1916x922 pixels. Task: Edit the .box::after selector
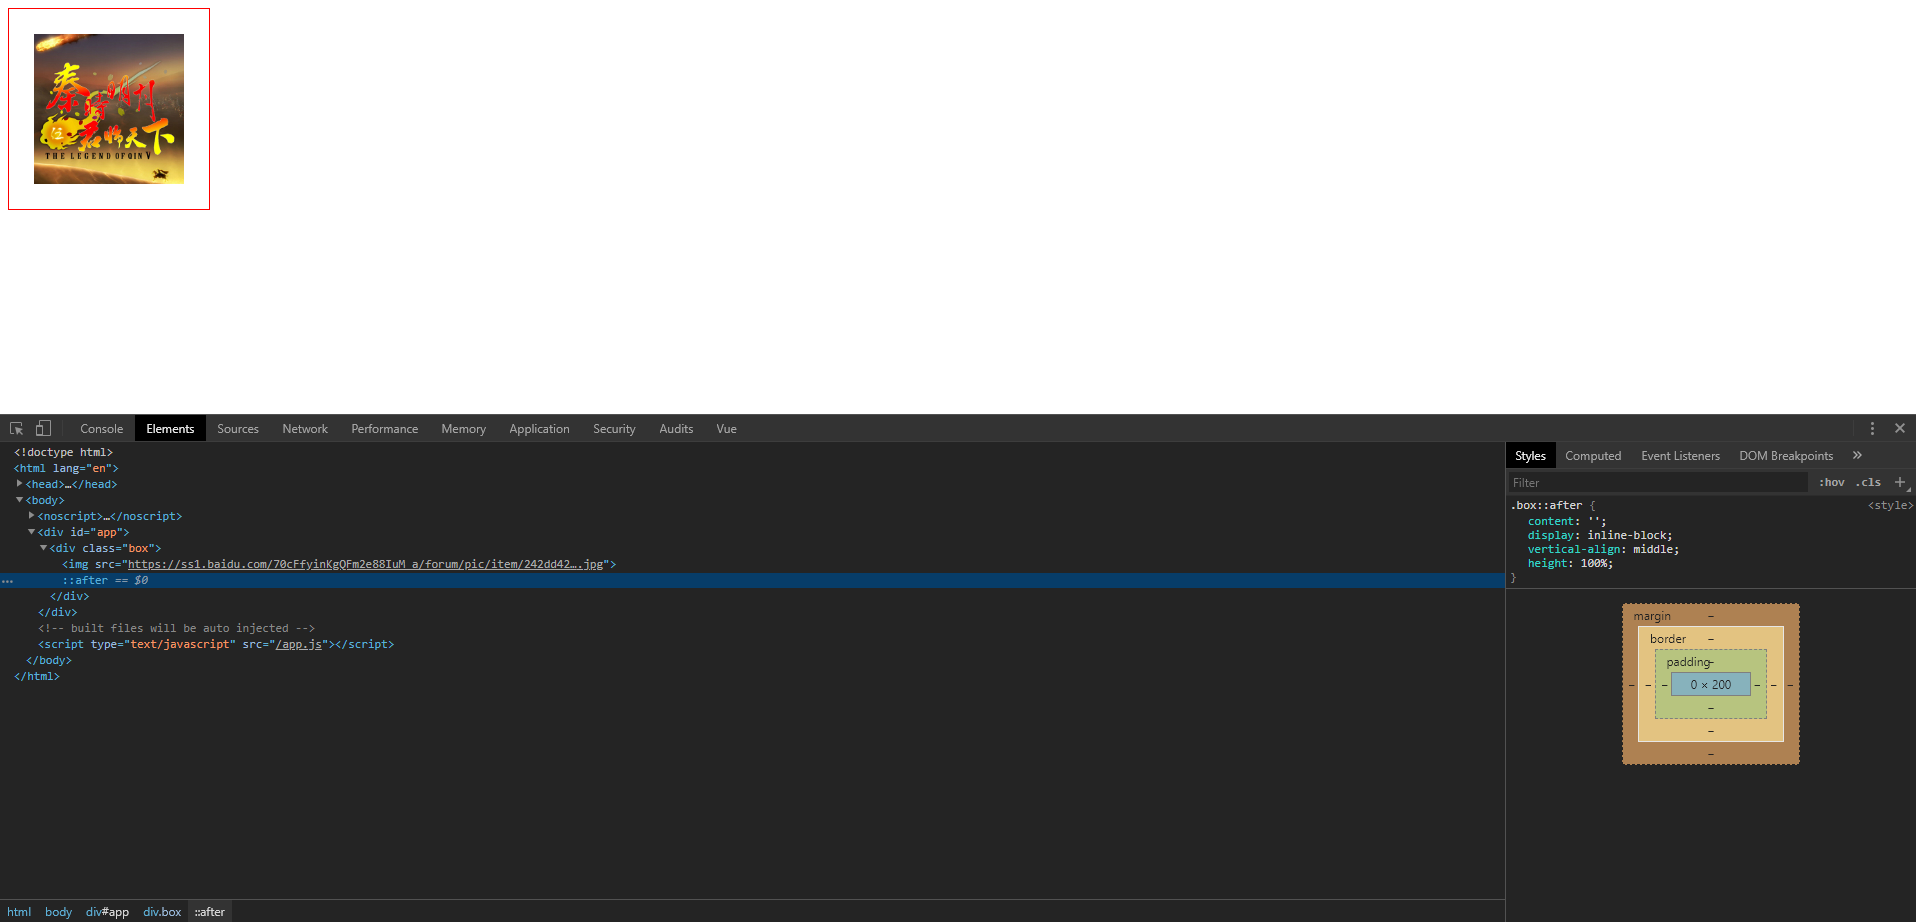(1546, 505)
